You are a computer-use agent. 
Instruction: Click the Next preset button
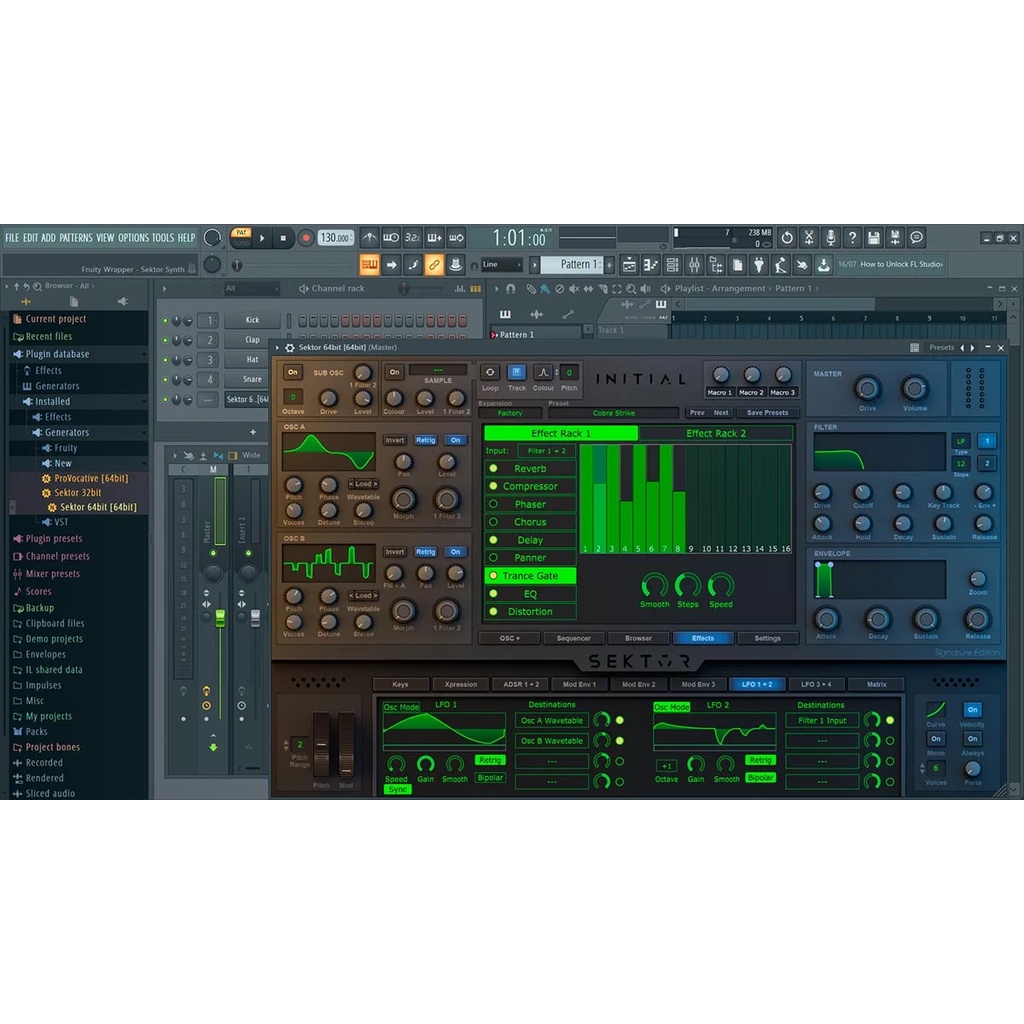point(721,413)
